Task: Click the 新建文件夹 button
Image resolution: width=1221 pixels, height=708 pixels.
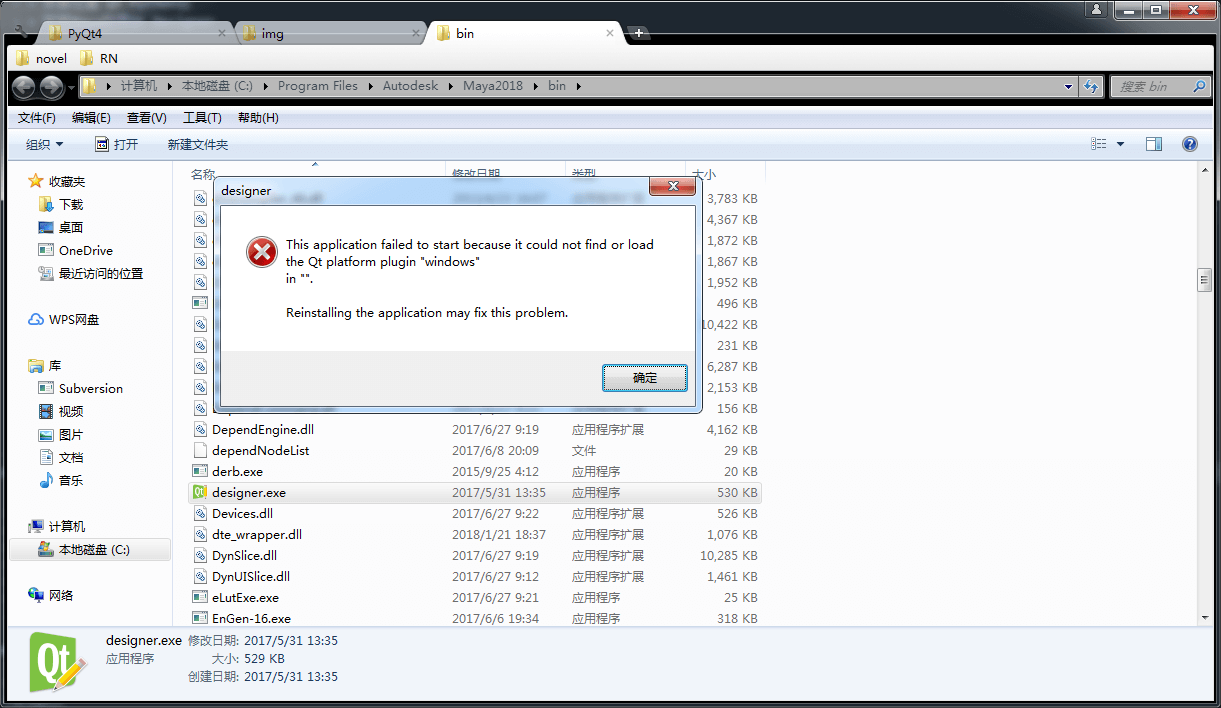Action: (198, 144)
